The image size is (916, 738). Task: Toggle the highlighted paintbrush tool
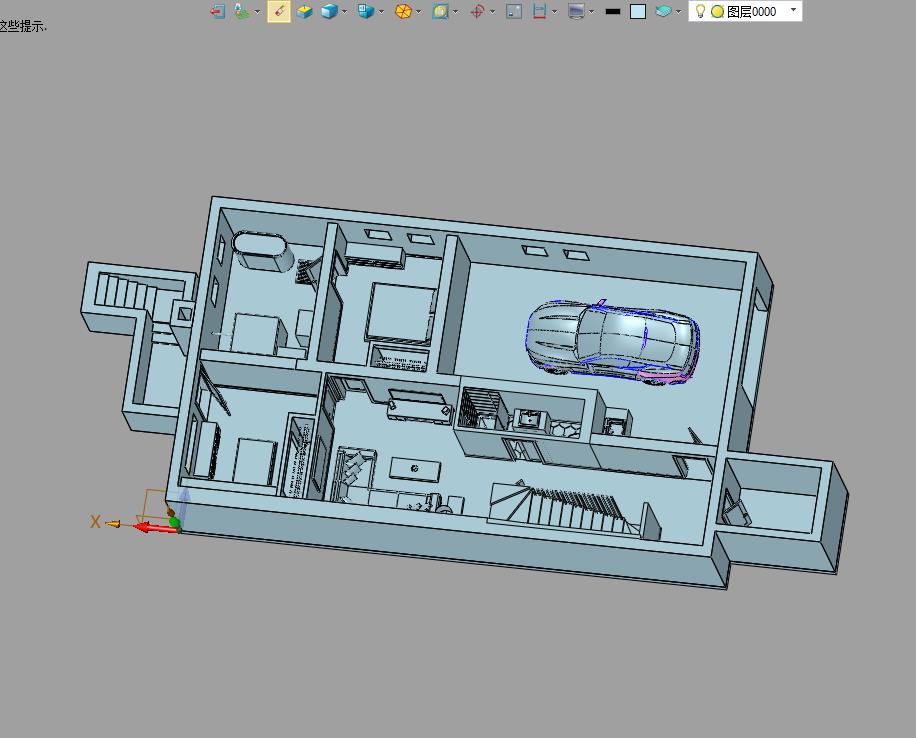[279, 11]
